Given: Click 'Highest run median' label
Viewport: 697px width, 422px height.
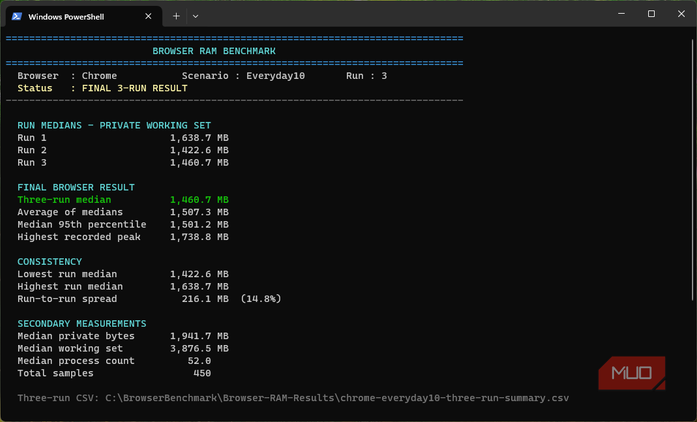Looking at the screenshot, I should (70, 286).
